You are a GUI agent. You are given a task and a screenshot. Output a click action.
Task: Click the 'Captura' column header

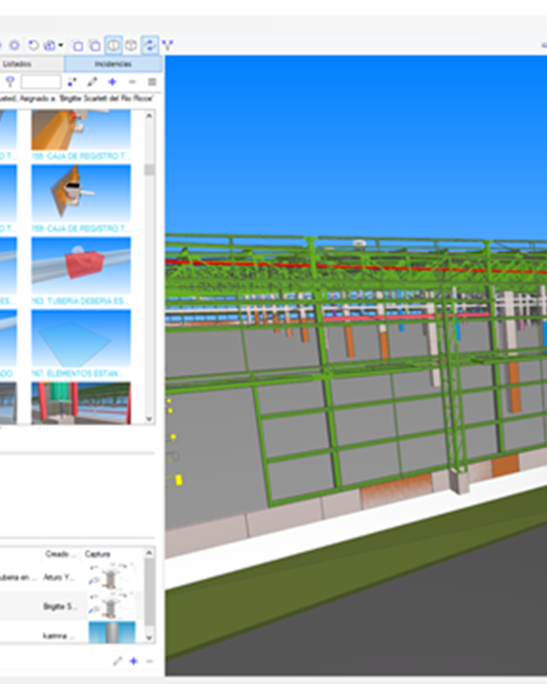click(x=98, y=554)
